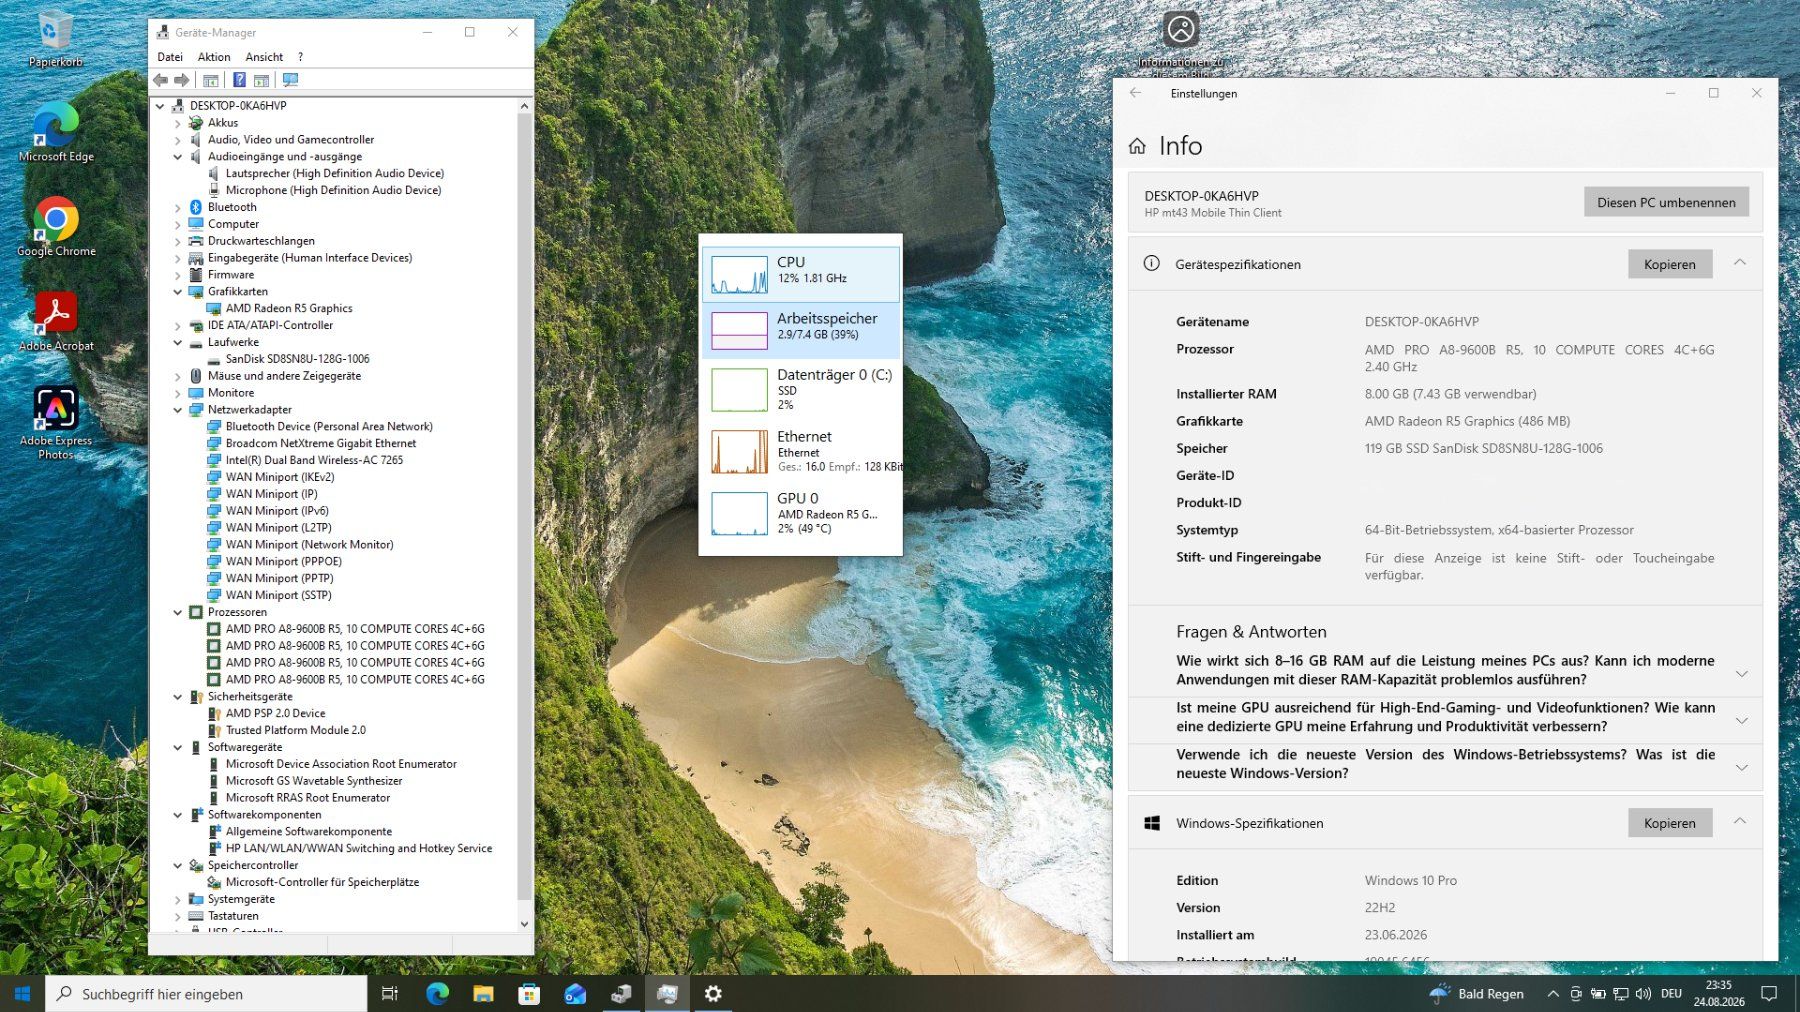Click into 'Suchbegriff hier eingeben' search box

pyautogui.click(x=207, y=994)
